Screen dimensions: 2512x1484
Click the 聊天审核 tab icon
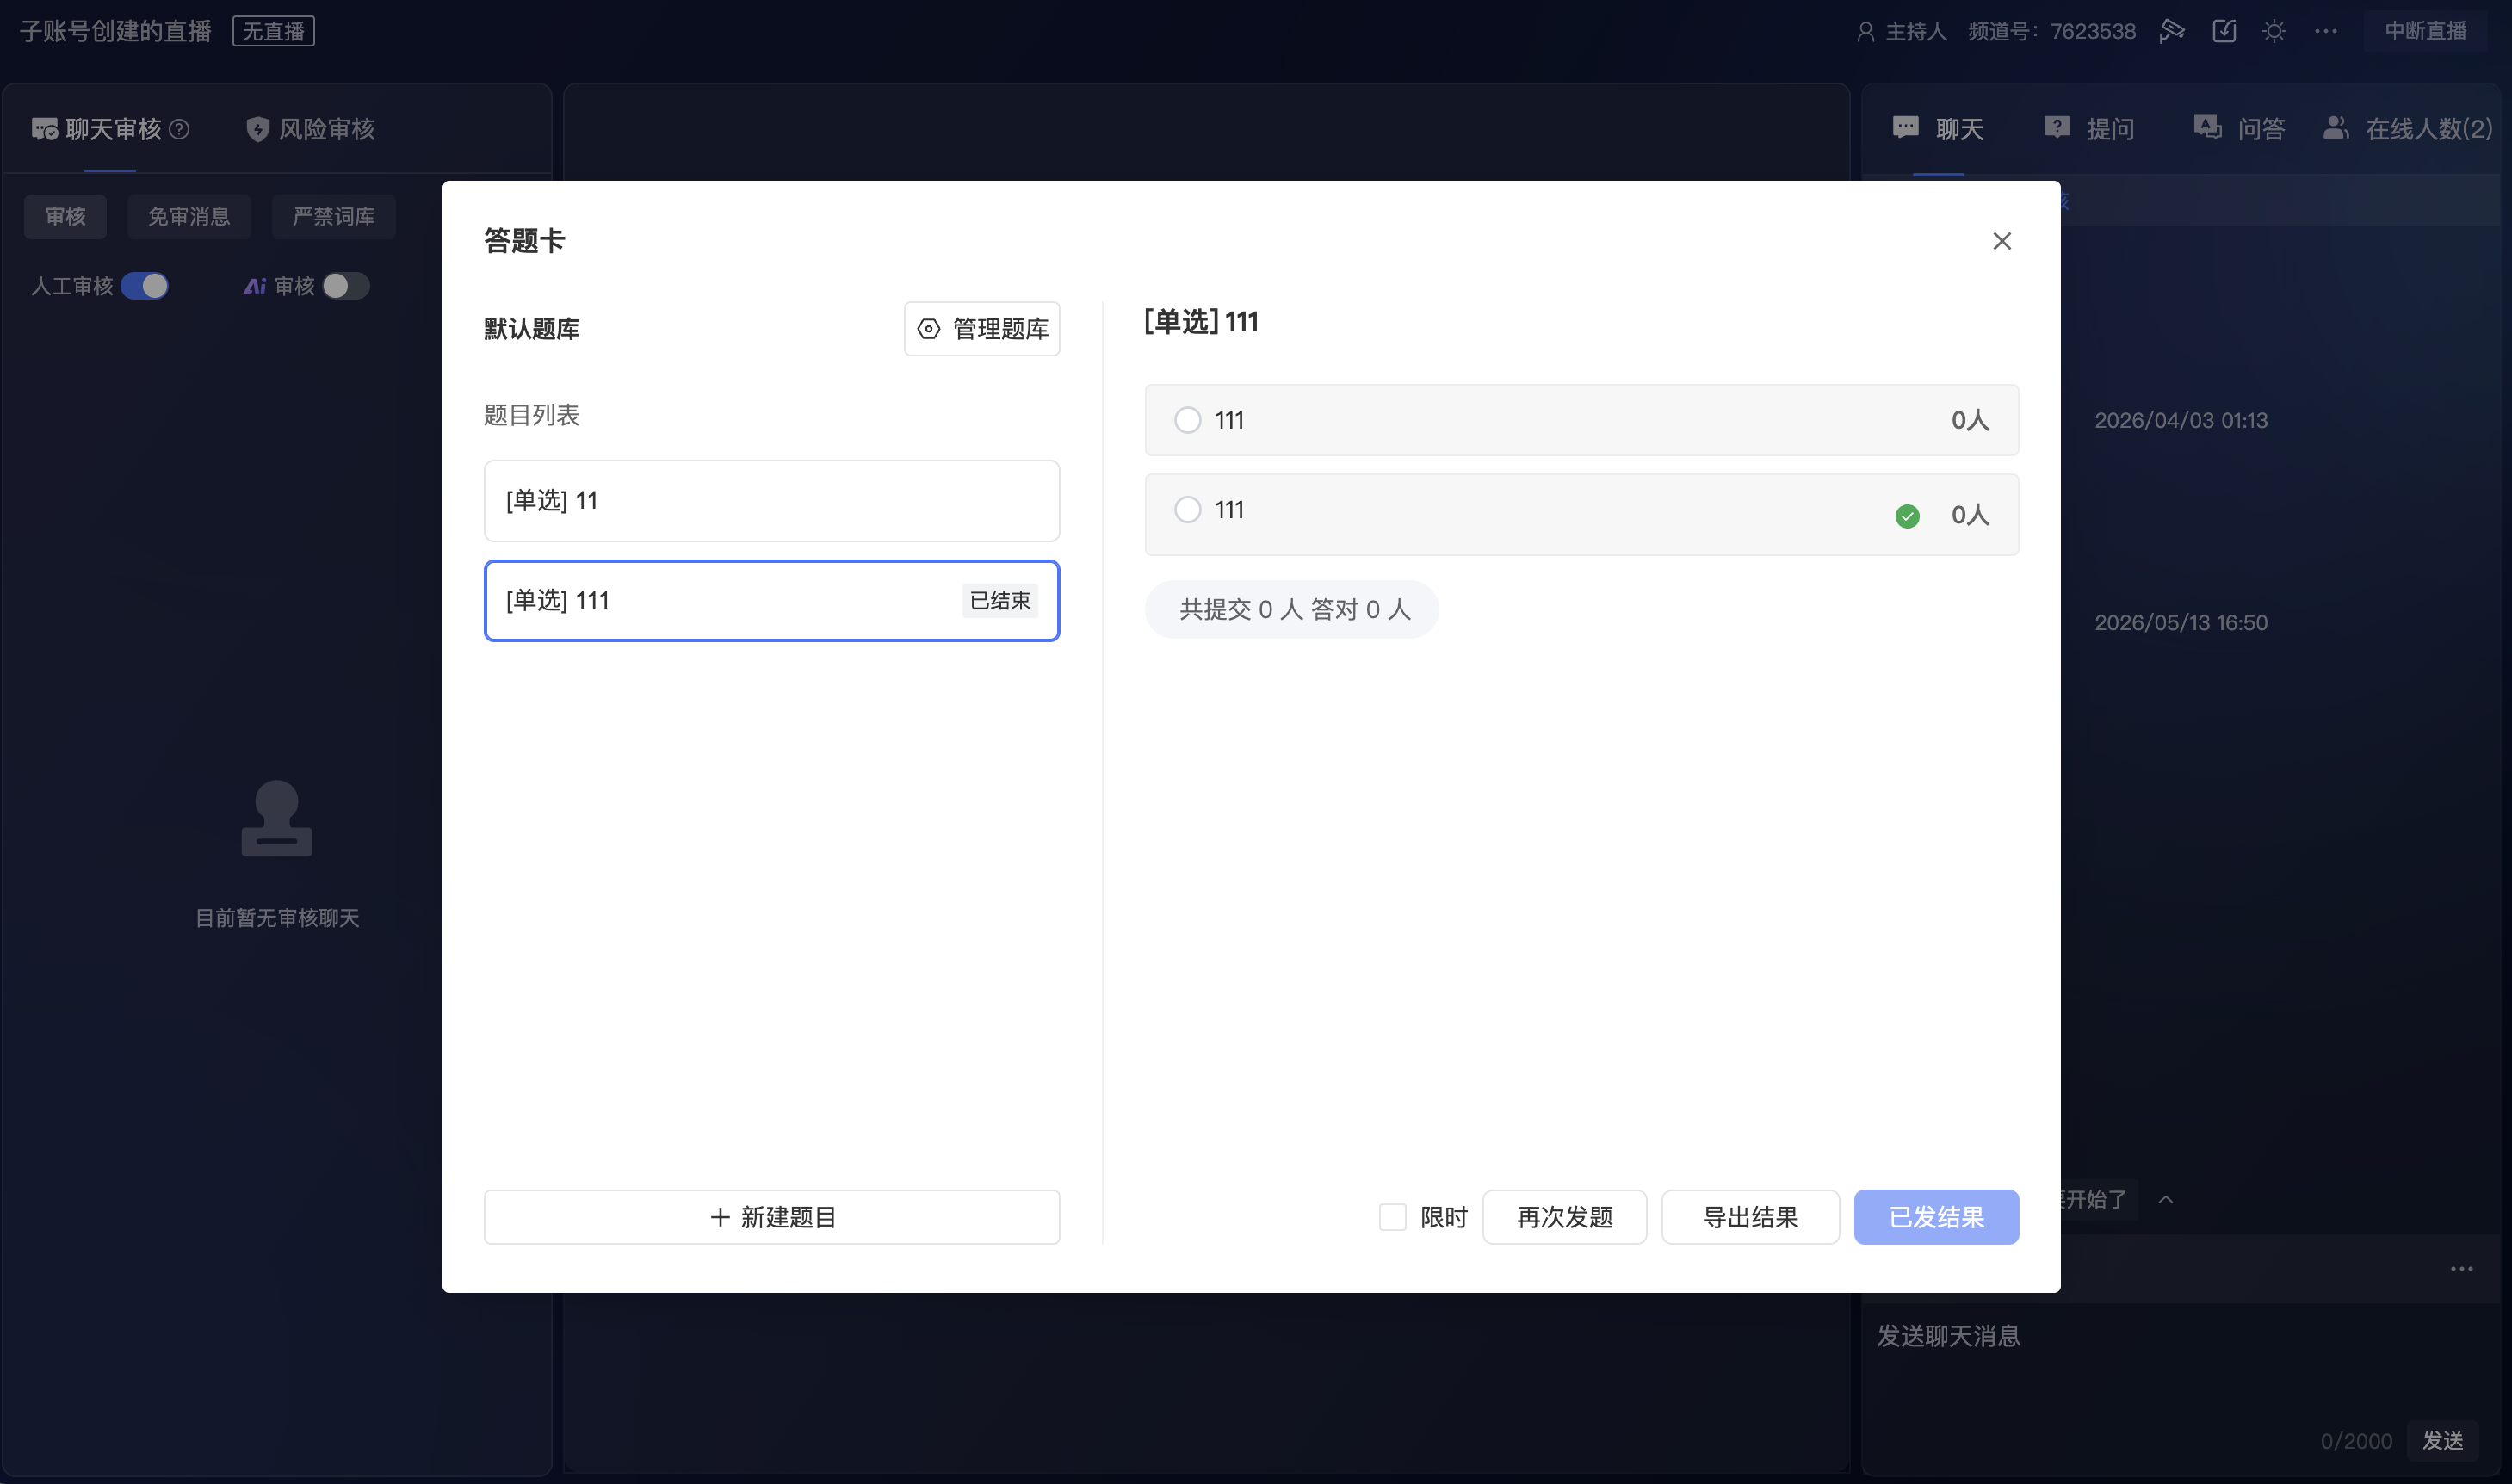pyautogui.click(x=44, y=129)
